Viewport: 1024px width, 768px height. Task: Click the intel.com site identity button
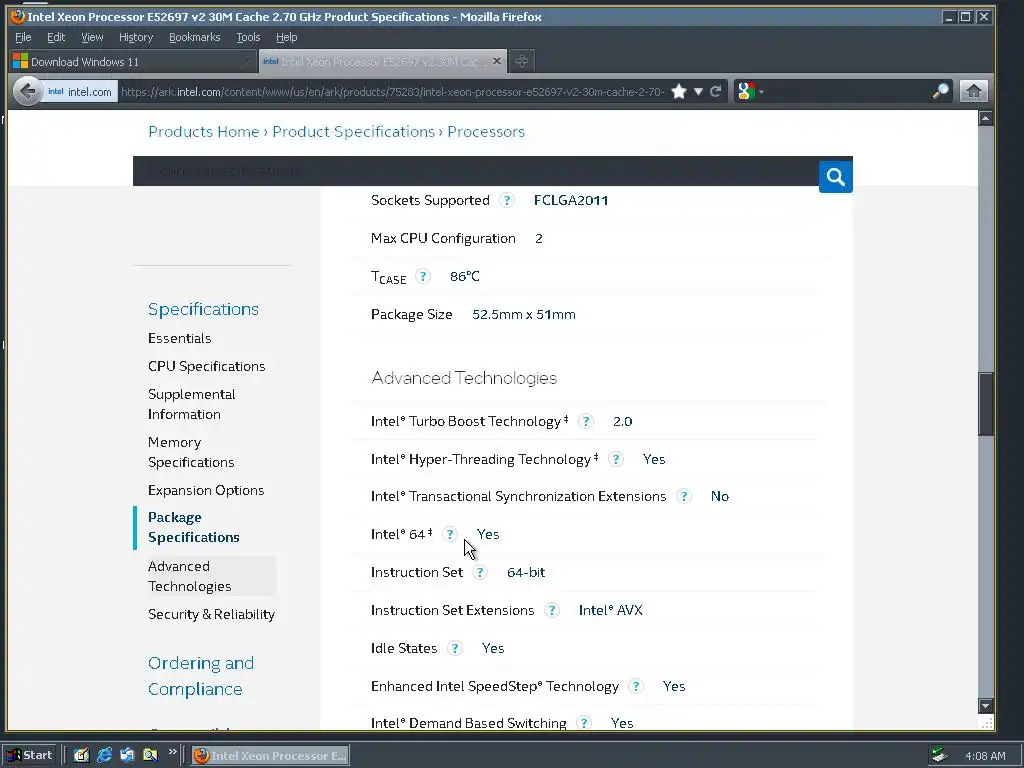[x=80, y=91]
